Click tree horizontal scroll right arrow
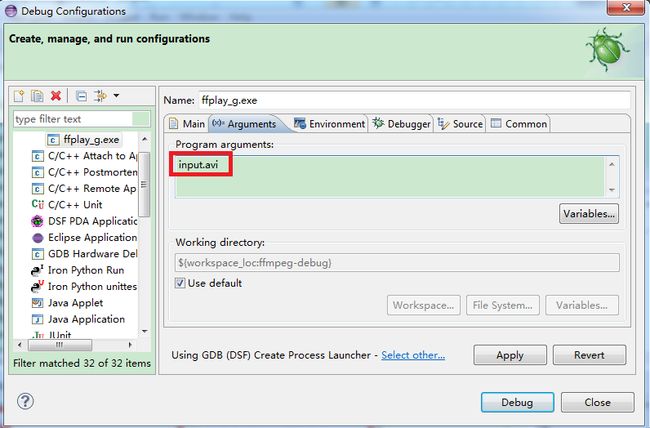This screenshot has width=650, height=428. point(130,345)
